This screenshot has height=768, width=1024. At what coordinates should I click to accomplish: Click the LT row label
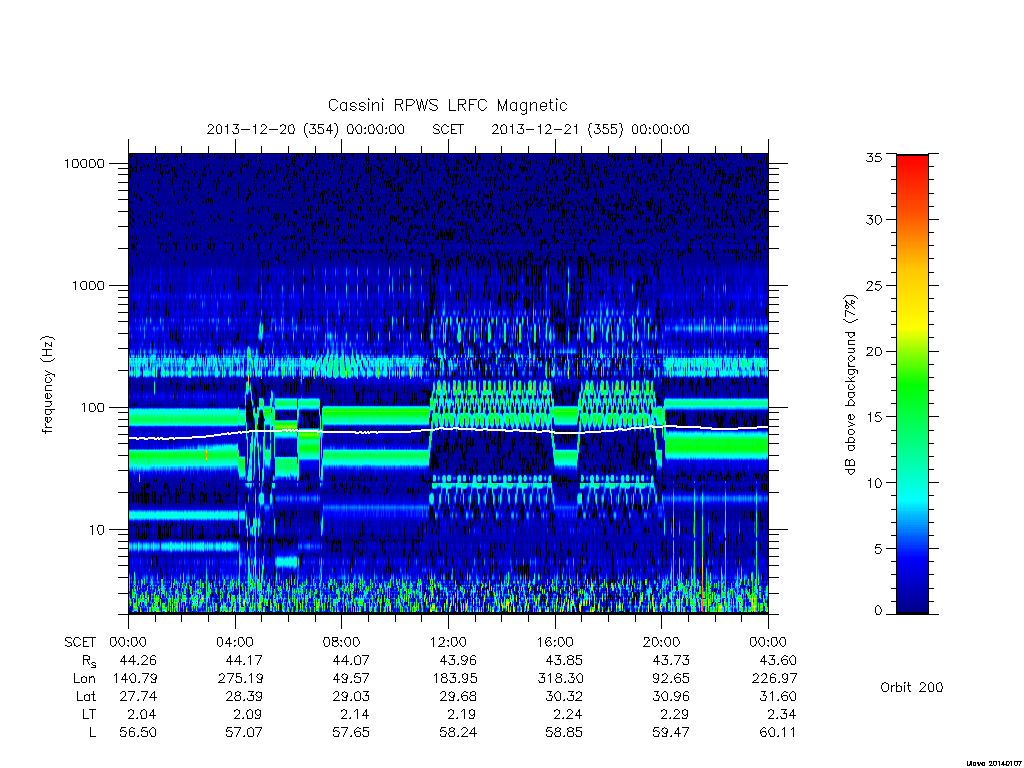click(x=89, y=714)
